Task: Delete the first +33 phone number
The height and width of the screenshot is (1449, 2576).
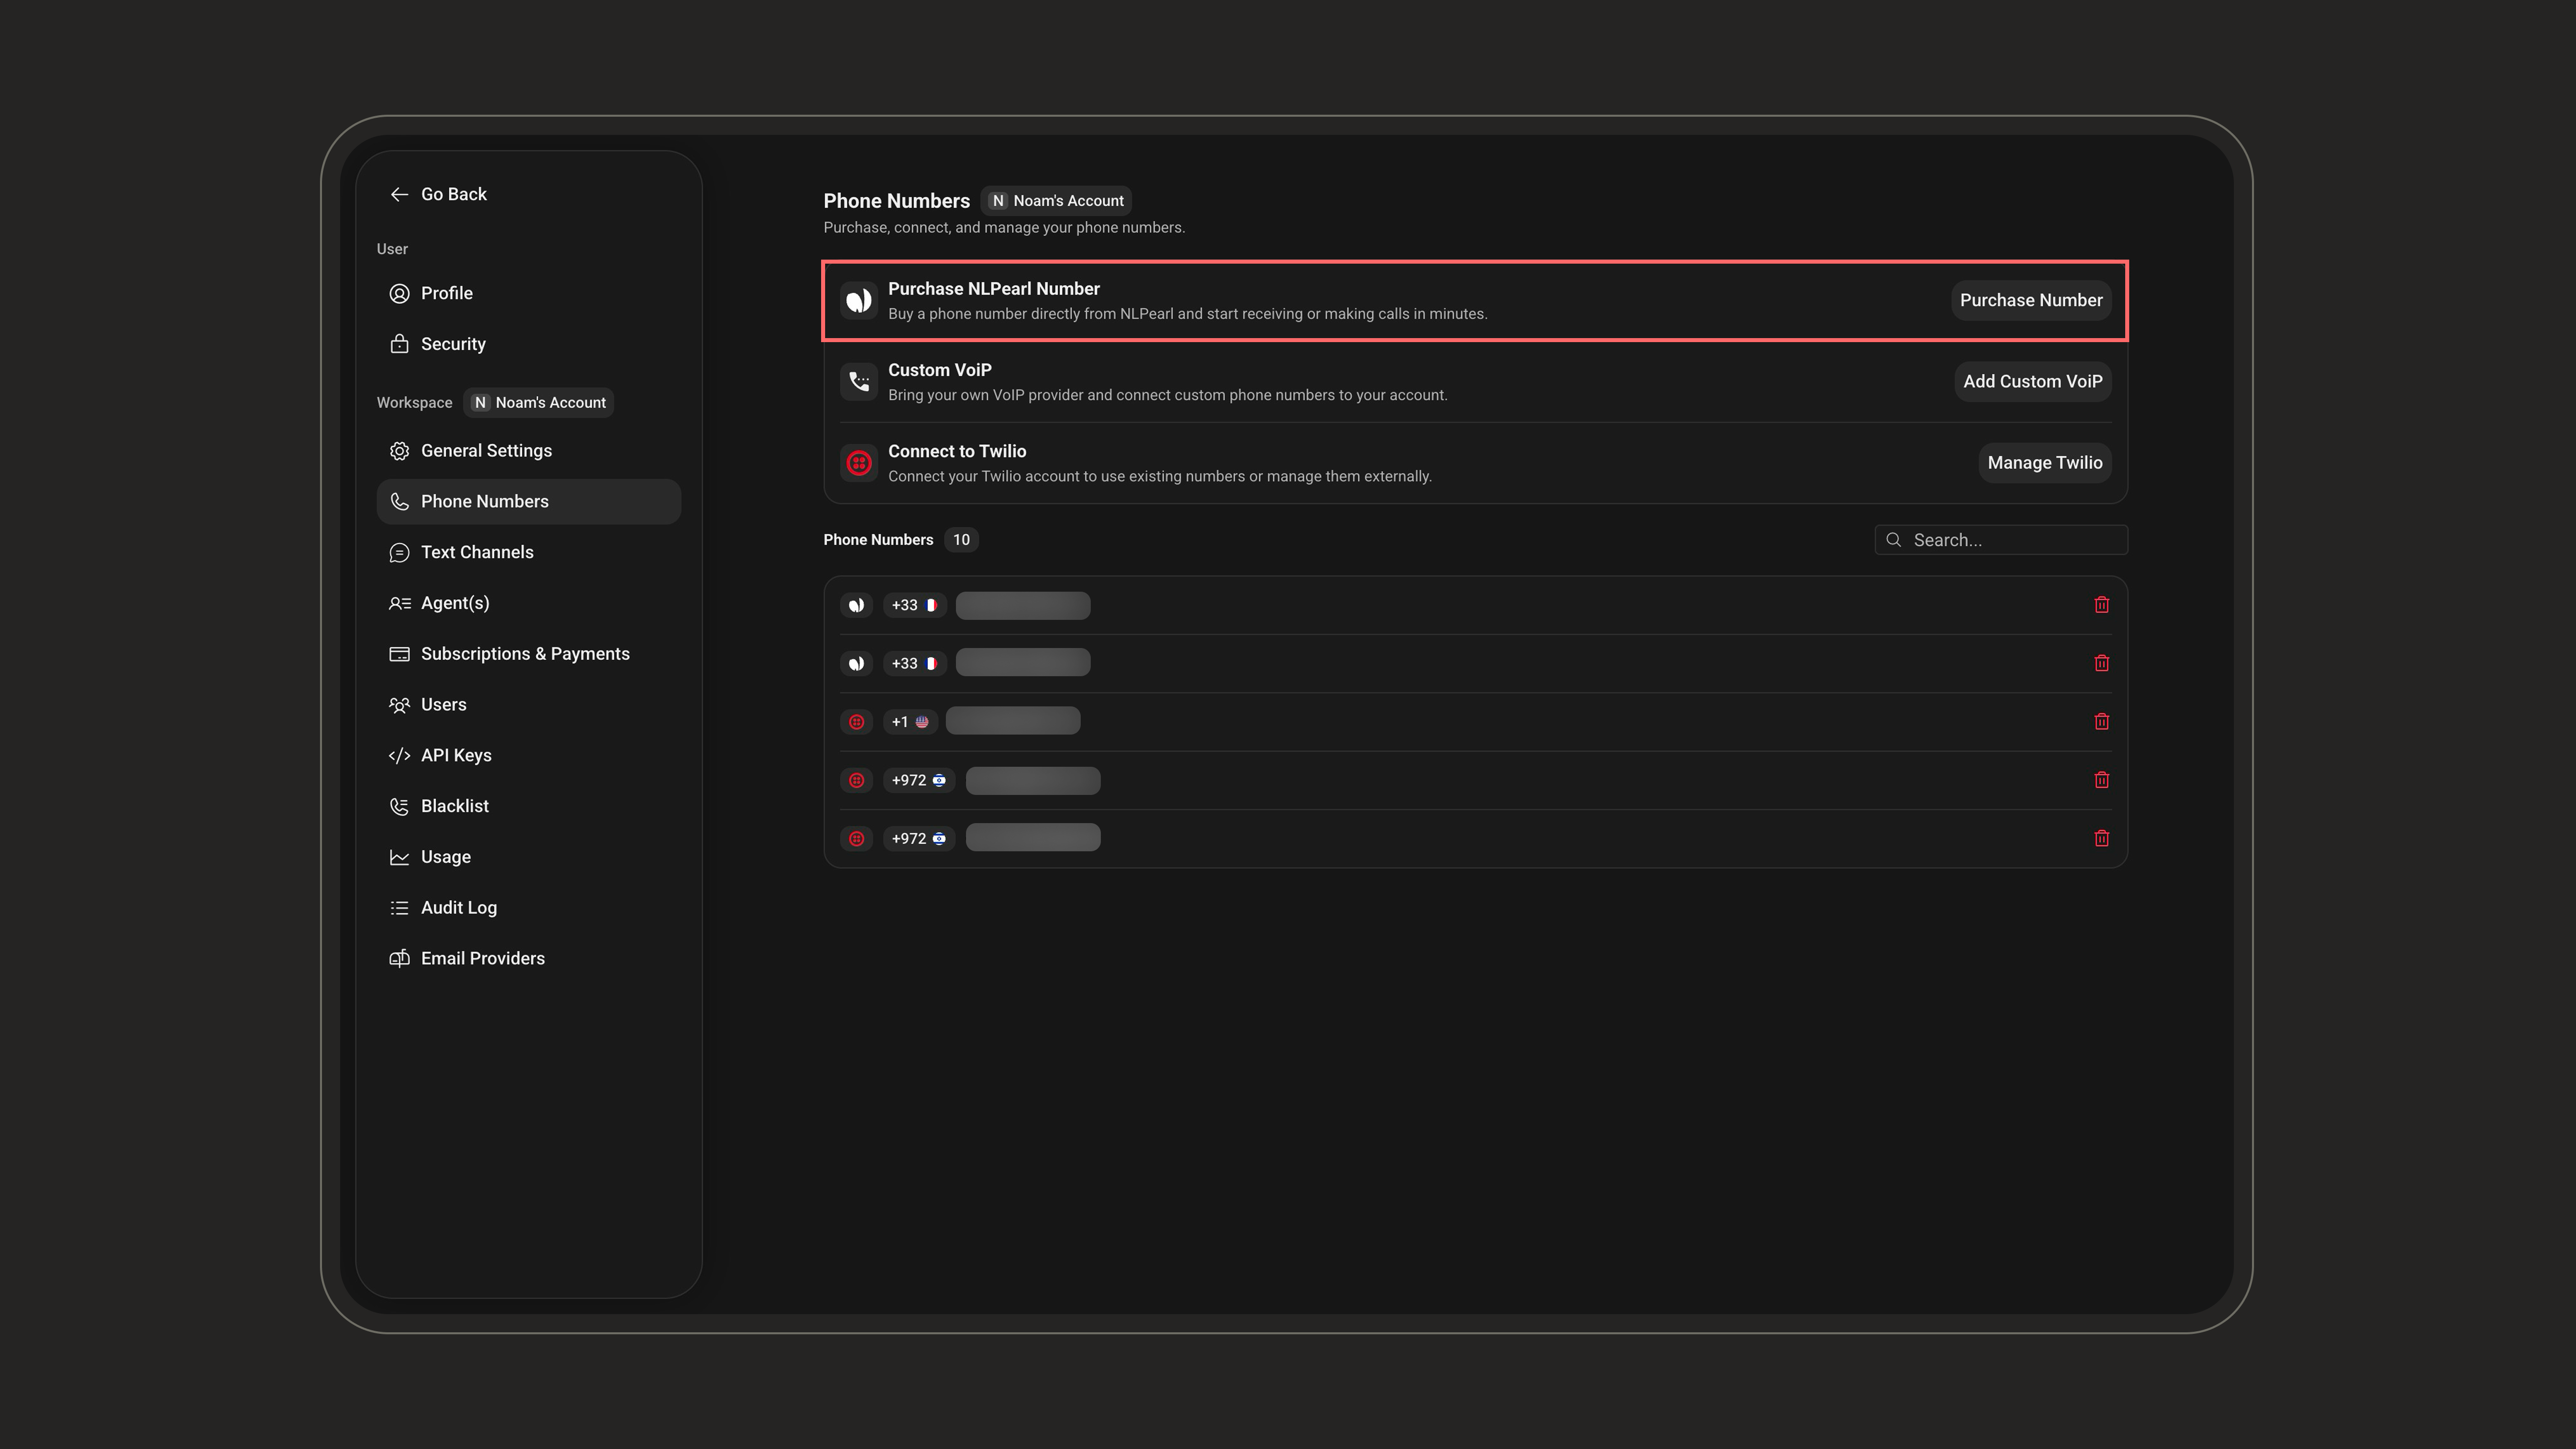Action: pyautogui.click(x=2101, y=605)
